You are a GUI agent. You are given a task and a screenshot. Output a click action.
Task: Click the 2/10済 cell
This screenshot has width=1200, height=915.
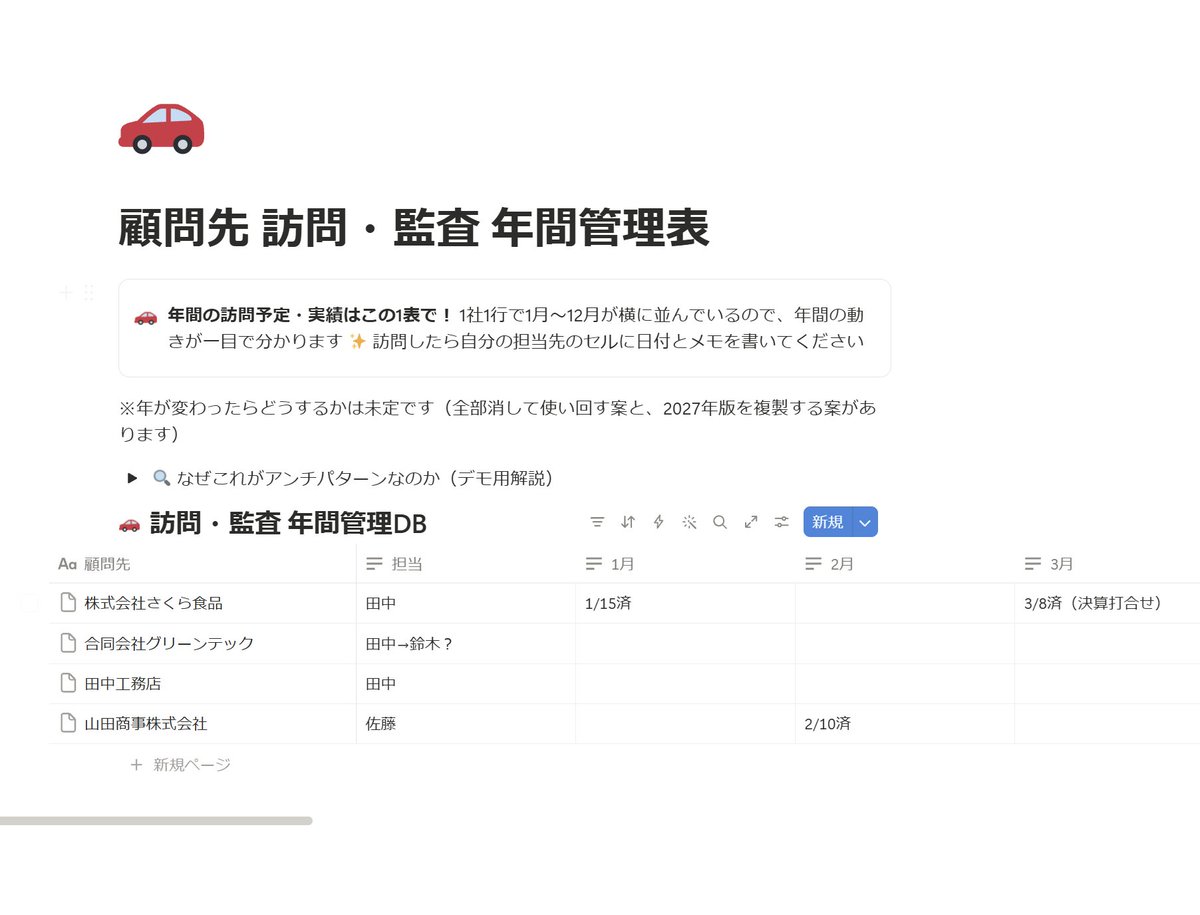pos(905,723)
